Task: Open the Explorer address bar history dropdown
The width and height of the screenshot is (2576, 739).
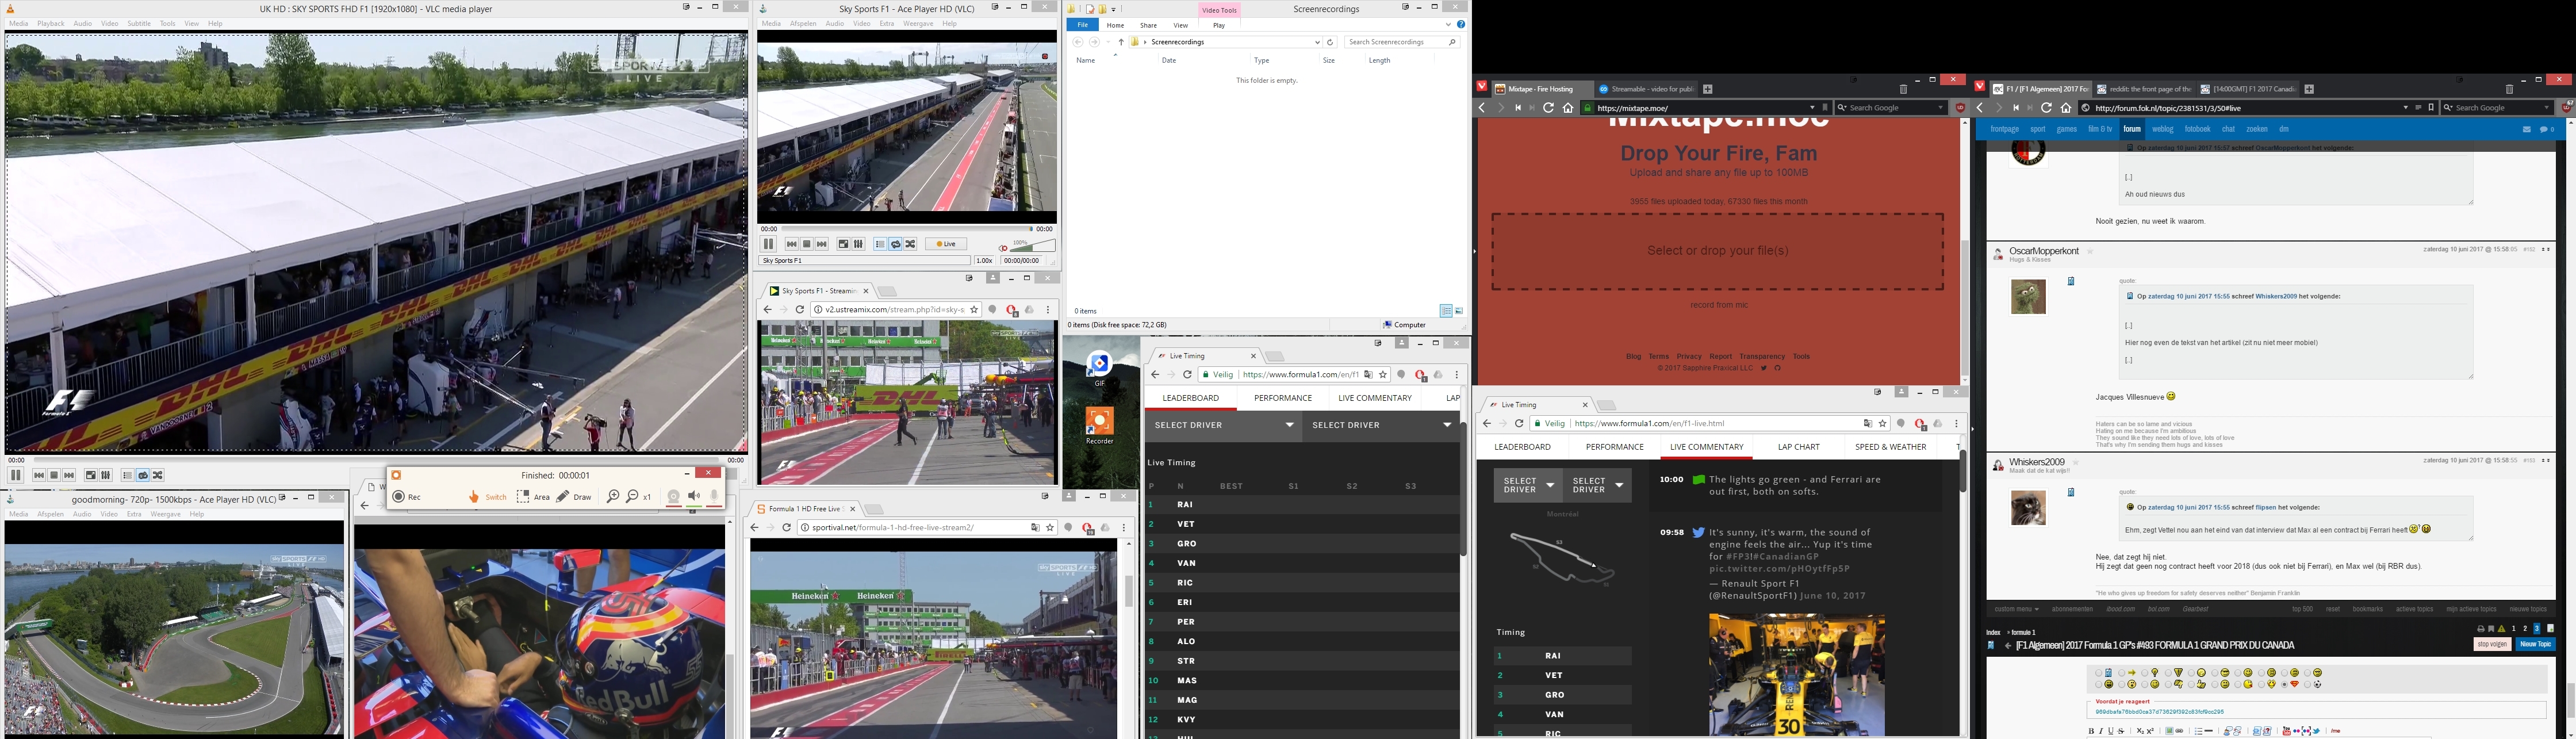Action: [x=1317, y=42]
